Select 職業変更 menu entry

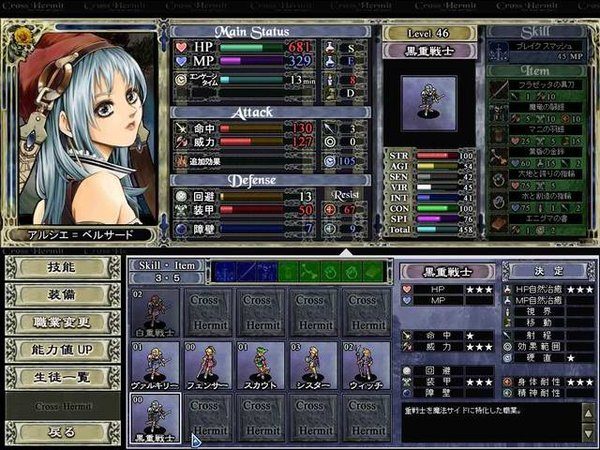click(x=62, y=323)
